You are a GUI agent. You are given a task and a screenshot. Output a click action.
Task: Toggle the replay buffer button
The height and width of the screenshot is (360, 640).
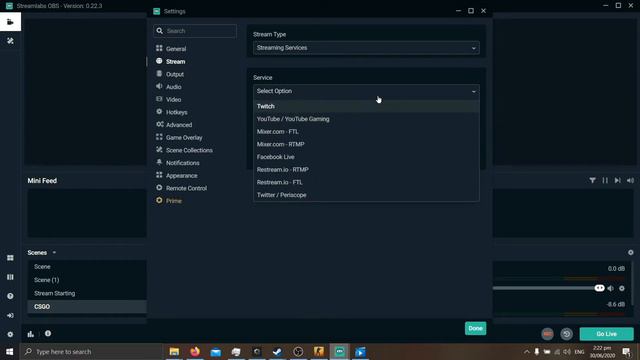pyautogui.click(x=567, y=334)
